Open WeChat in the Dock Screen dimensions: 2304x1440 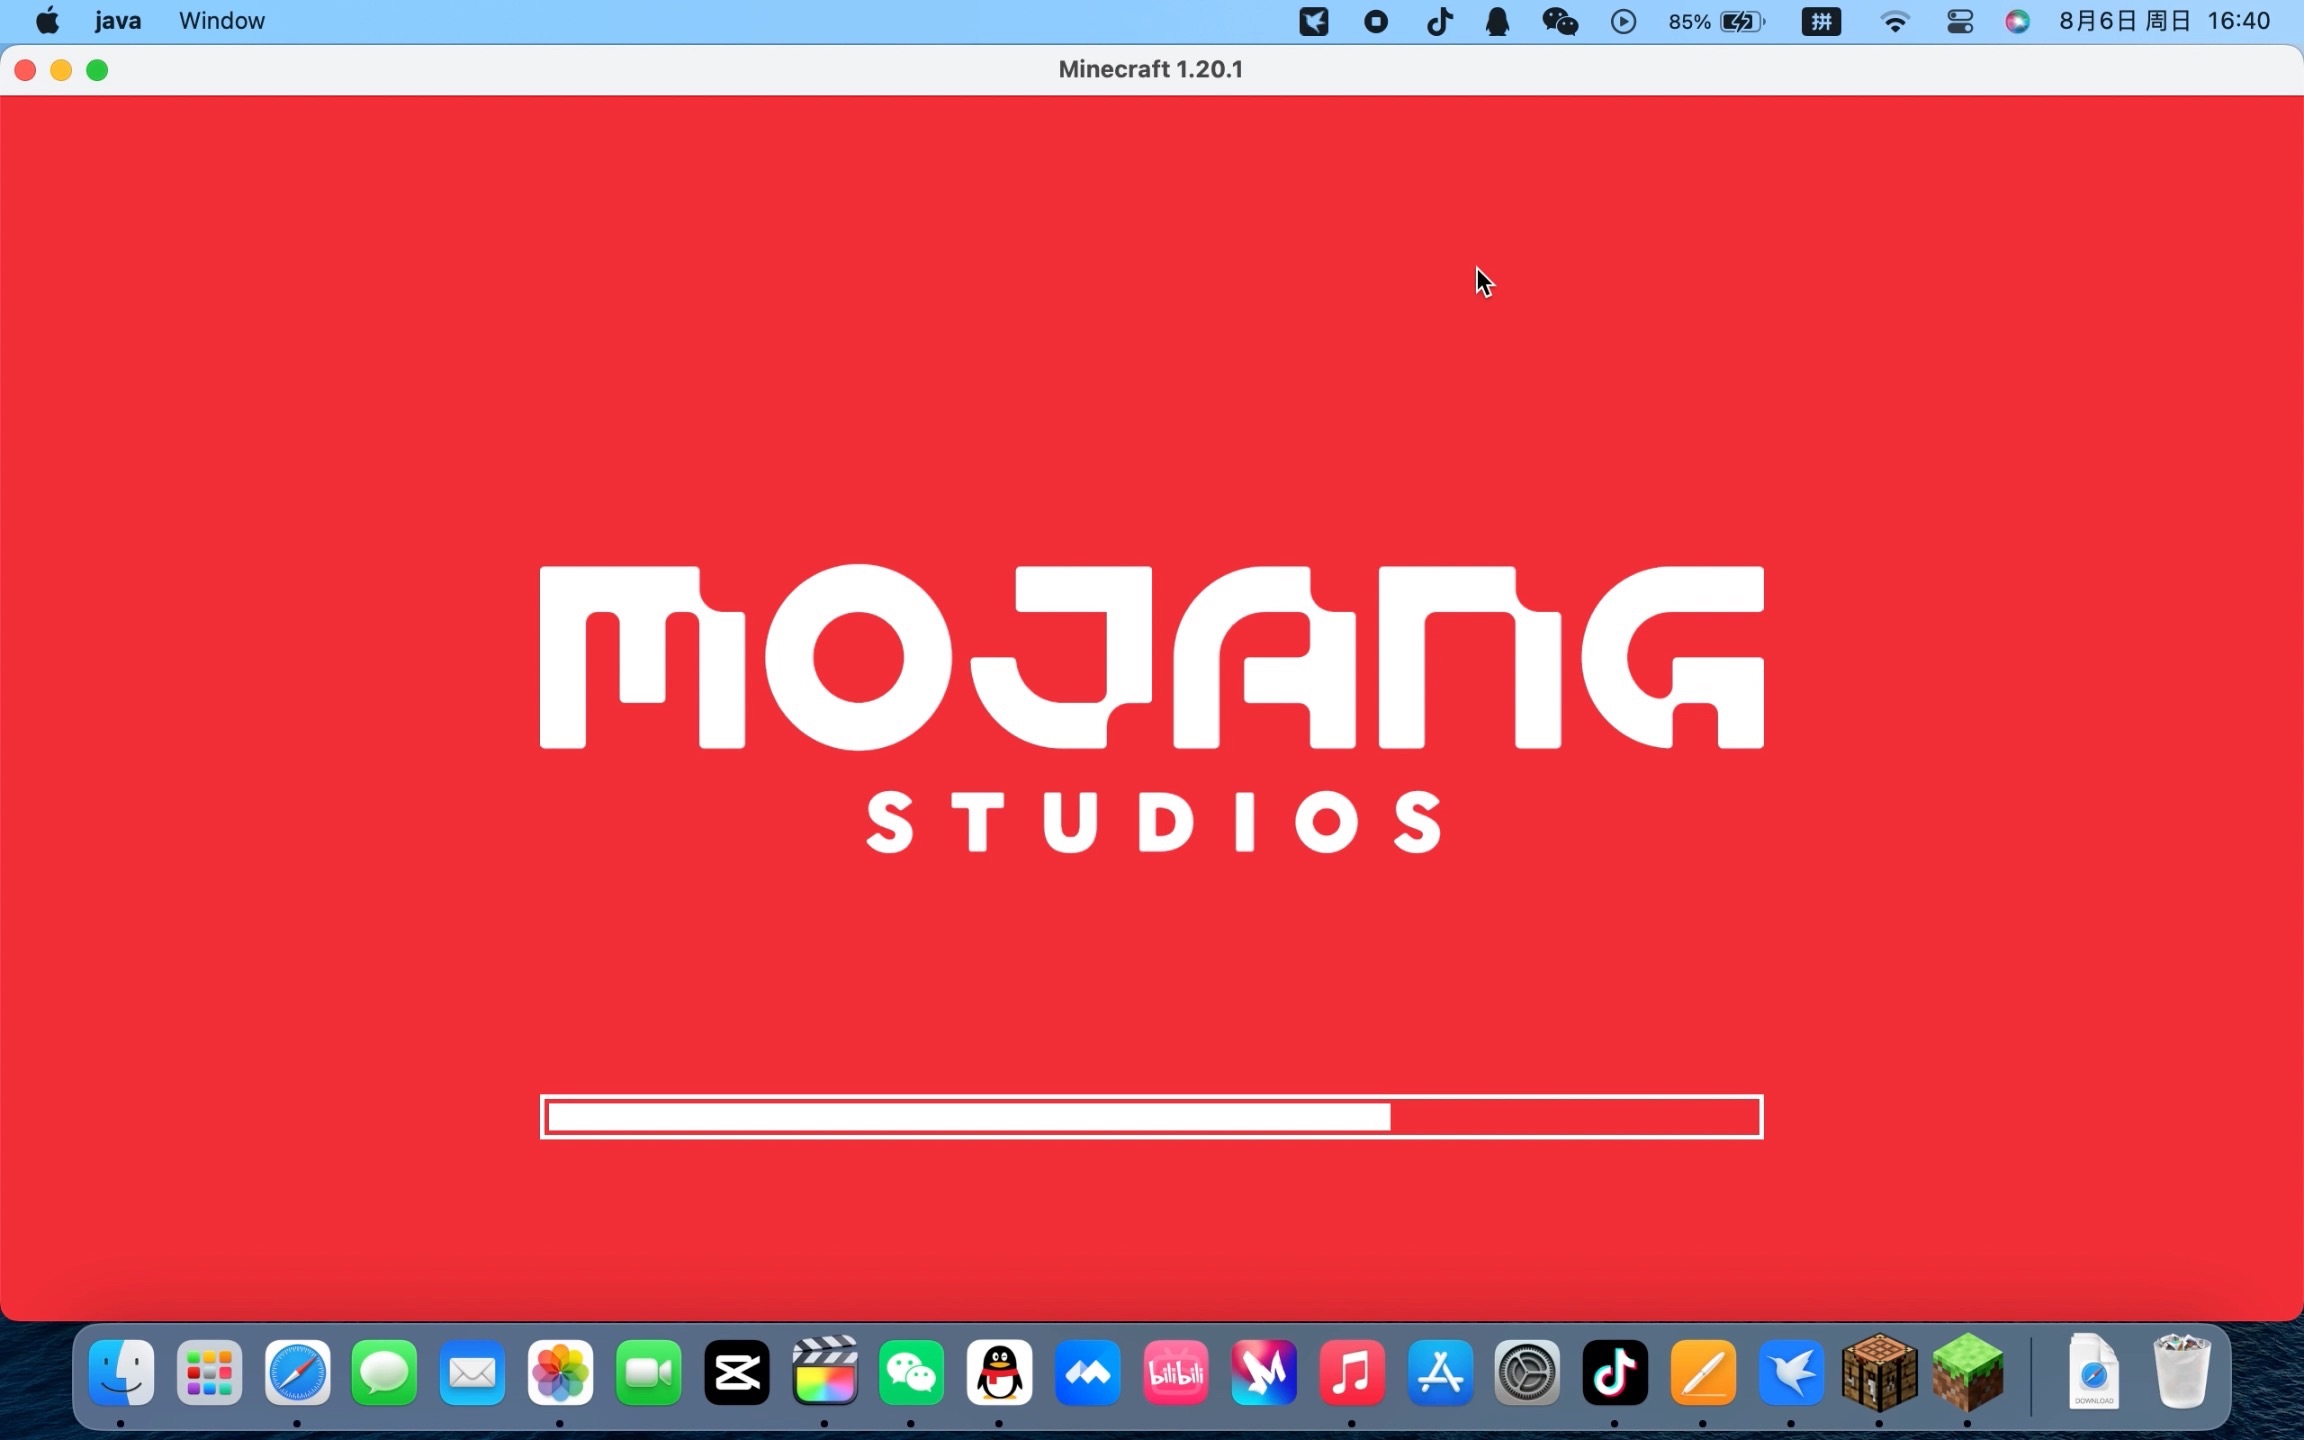pos(911,1372)
